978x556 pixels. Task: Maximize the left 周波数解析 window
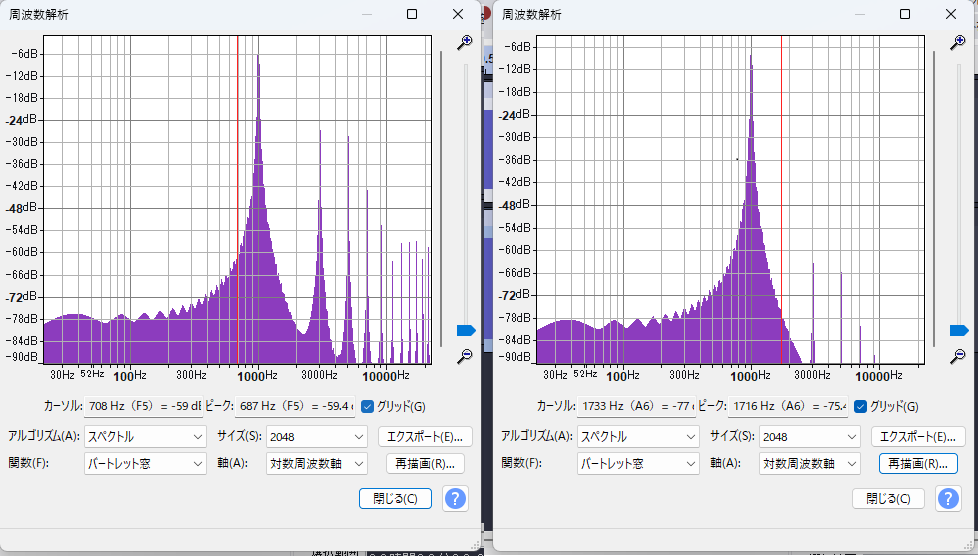(412, 14)
